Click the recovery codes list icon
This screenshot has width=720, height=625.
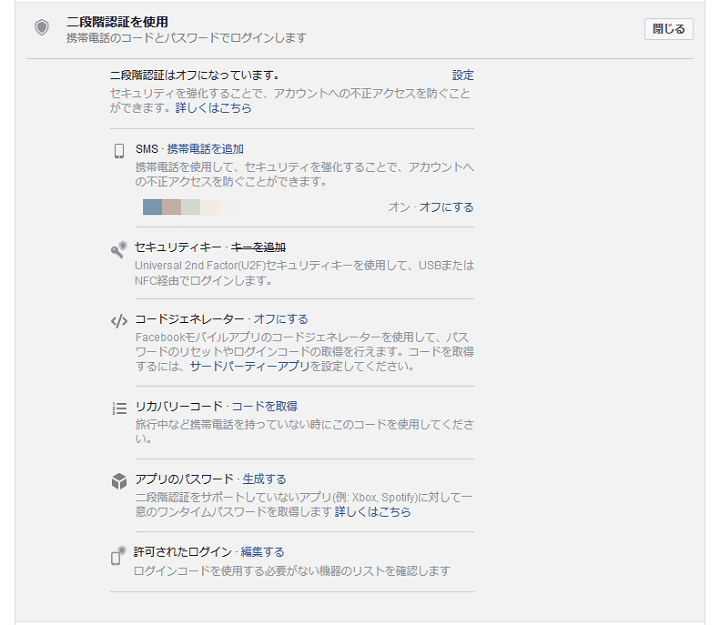[x=119, y=408]
